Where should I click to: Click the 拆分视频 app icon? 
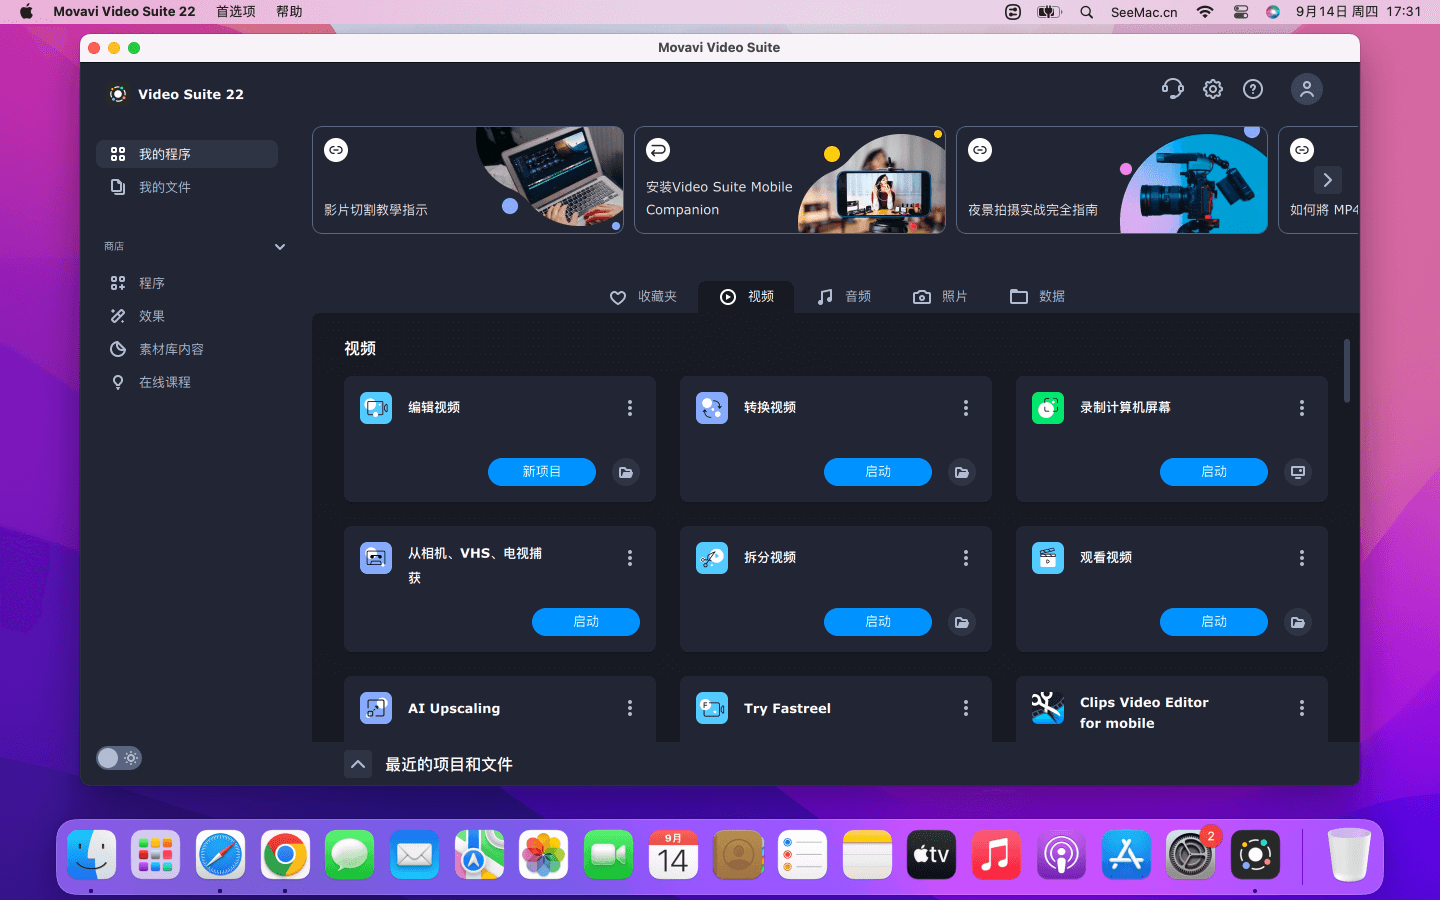pyautogui.click(x=712, y=558)
